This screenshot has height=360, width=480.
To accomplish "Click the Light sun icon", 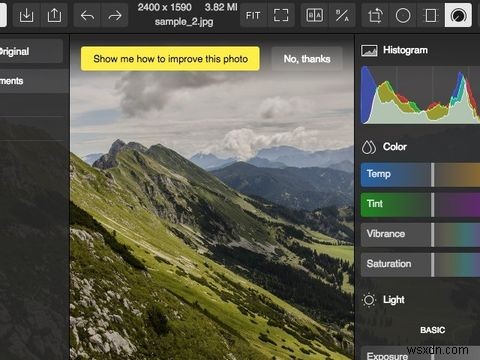I will click(369, 300).
